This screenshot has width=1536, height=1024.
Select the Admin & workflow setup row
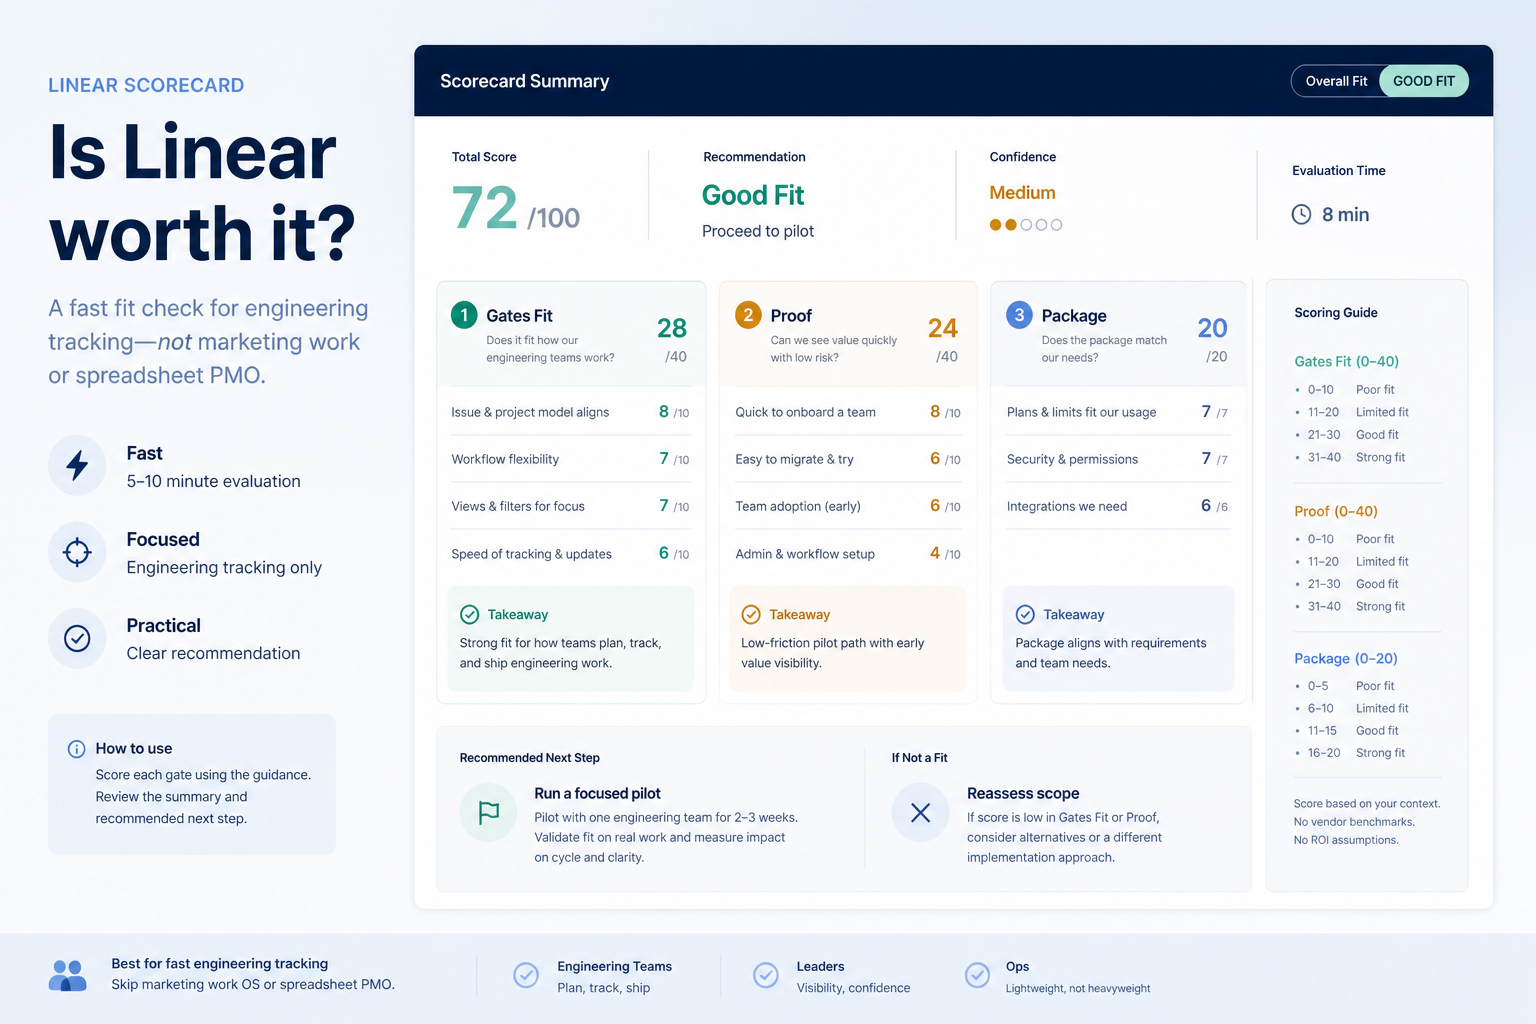tap(848, 554)
